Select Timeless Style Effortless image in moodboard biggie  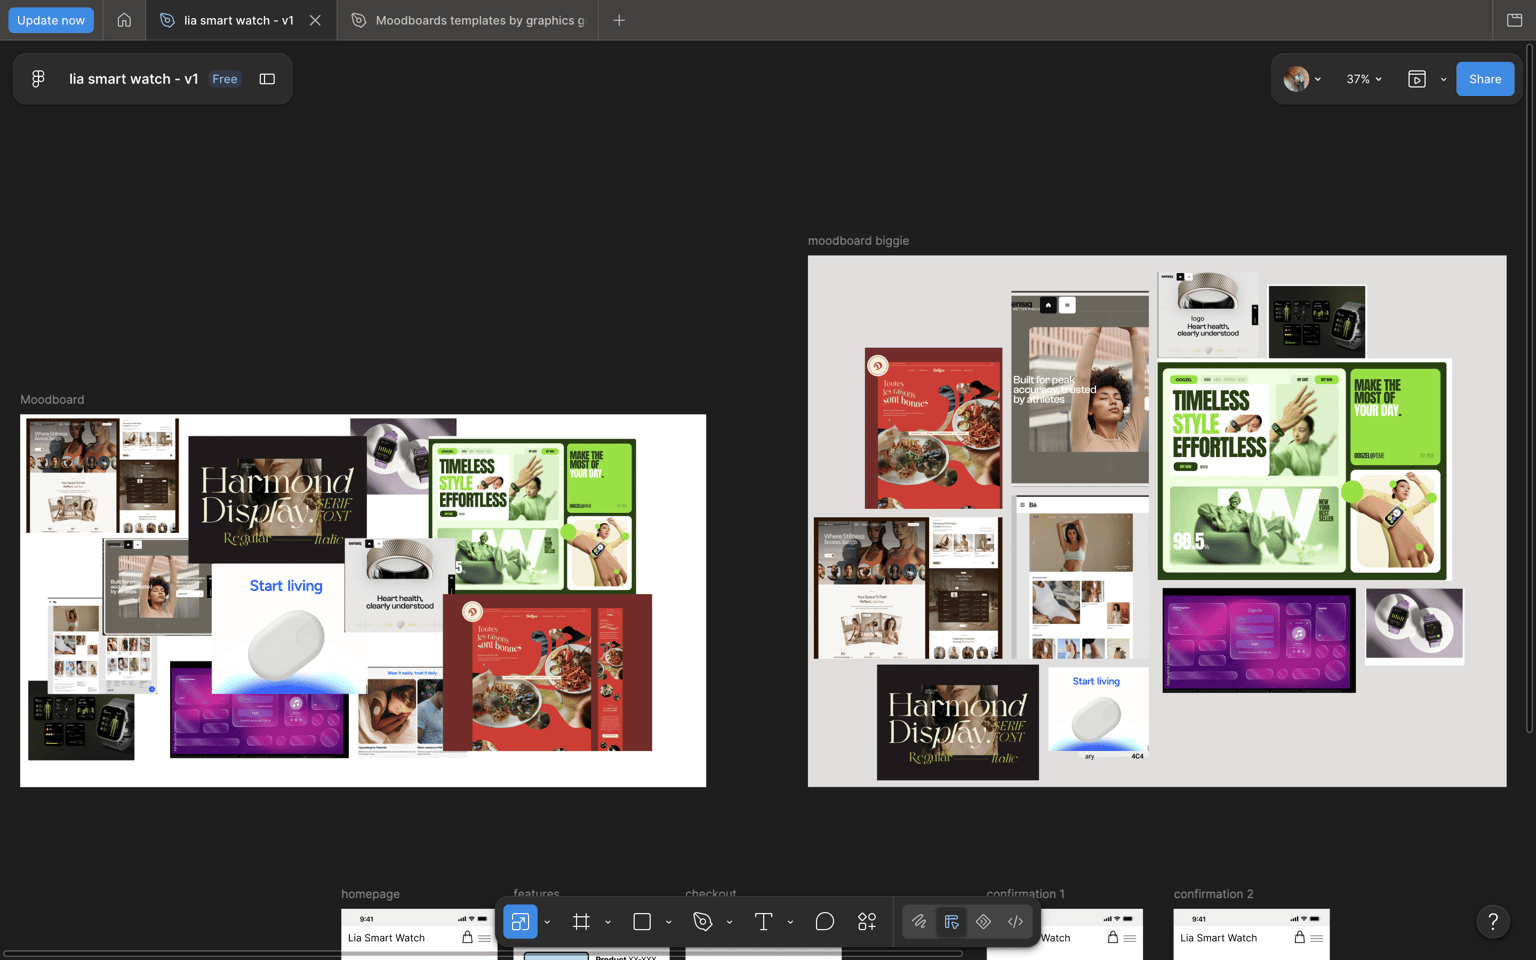(1303, 470)
